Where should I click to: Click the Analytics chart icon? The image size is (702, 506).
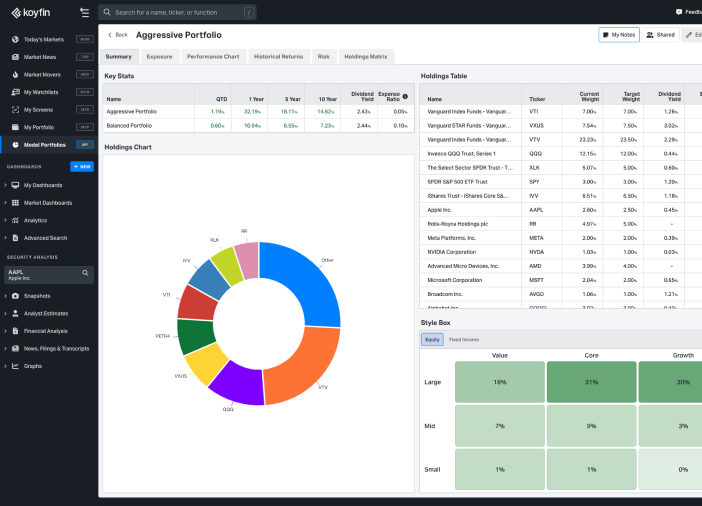tap(15, 220)
